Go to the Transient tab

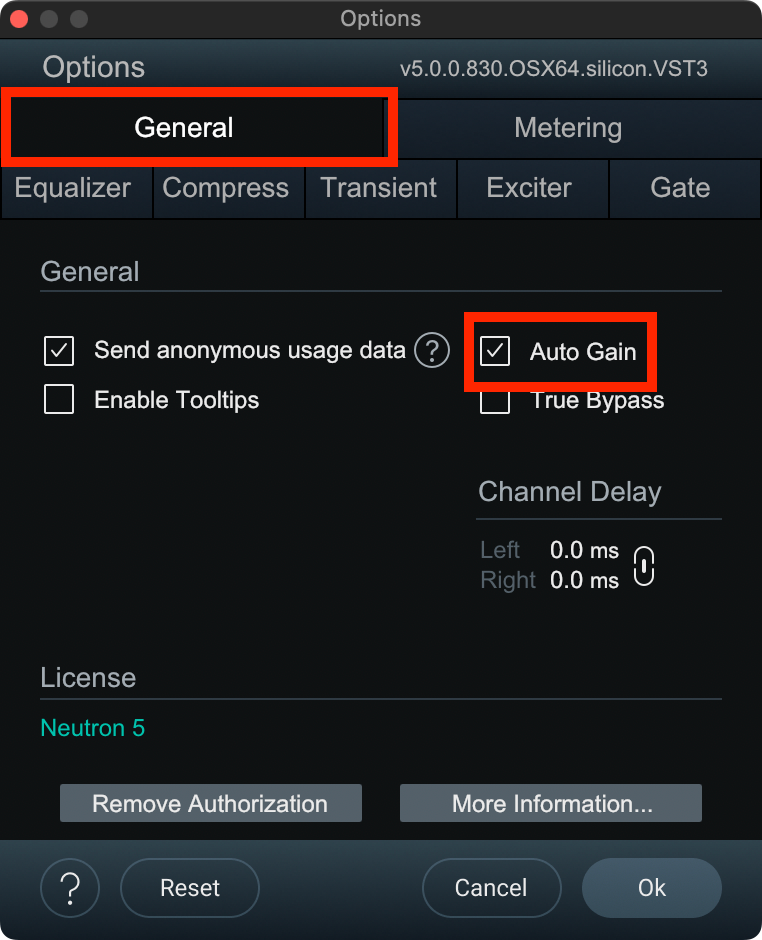coord(379,188)
